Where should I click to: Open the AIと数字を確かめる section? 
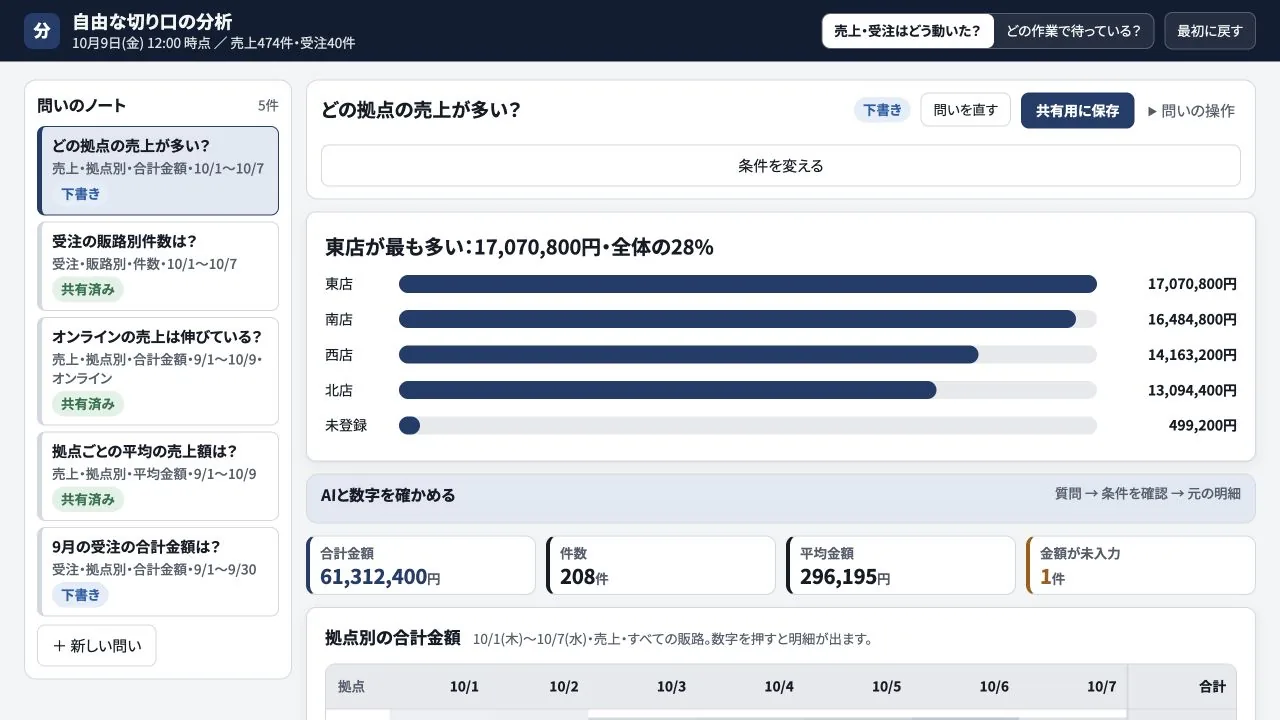pyautogui.click(x=780, y=498)
